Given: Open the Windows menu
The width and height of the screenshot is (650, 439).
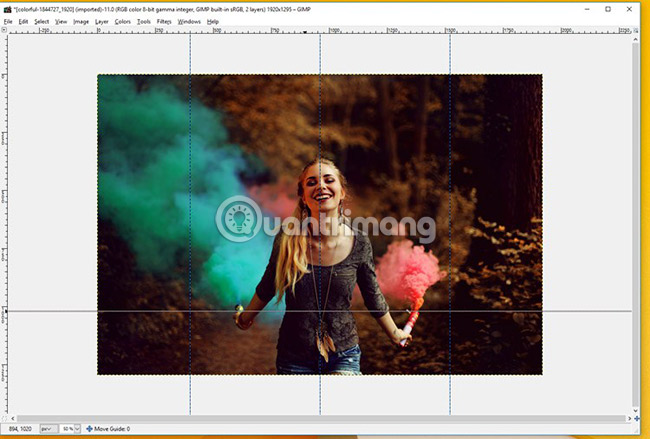Looking at the screenshot, I should (x=188, y=21).
